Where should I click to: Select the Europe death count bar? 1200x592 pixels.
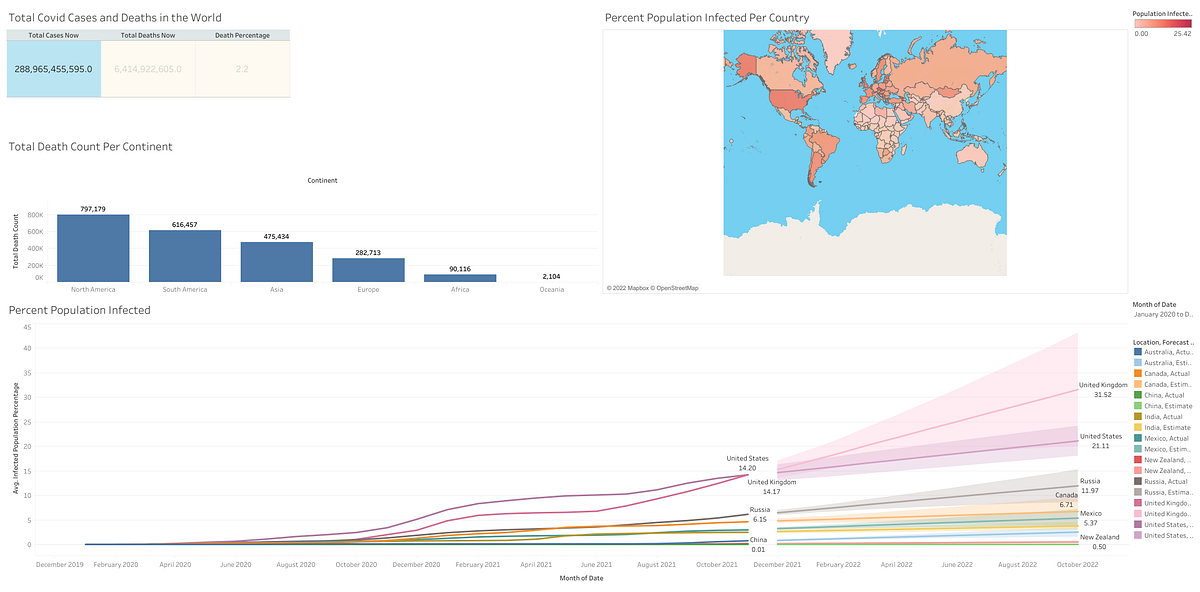tap(368, 270)
